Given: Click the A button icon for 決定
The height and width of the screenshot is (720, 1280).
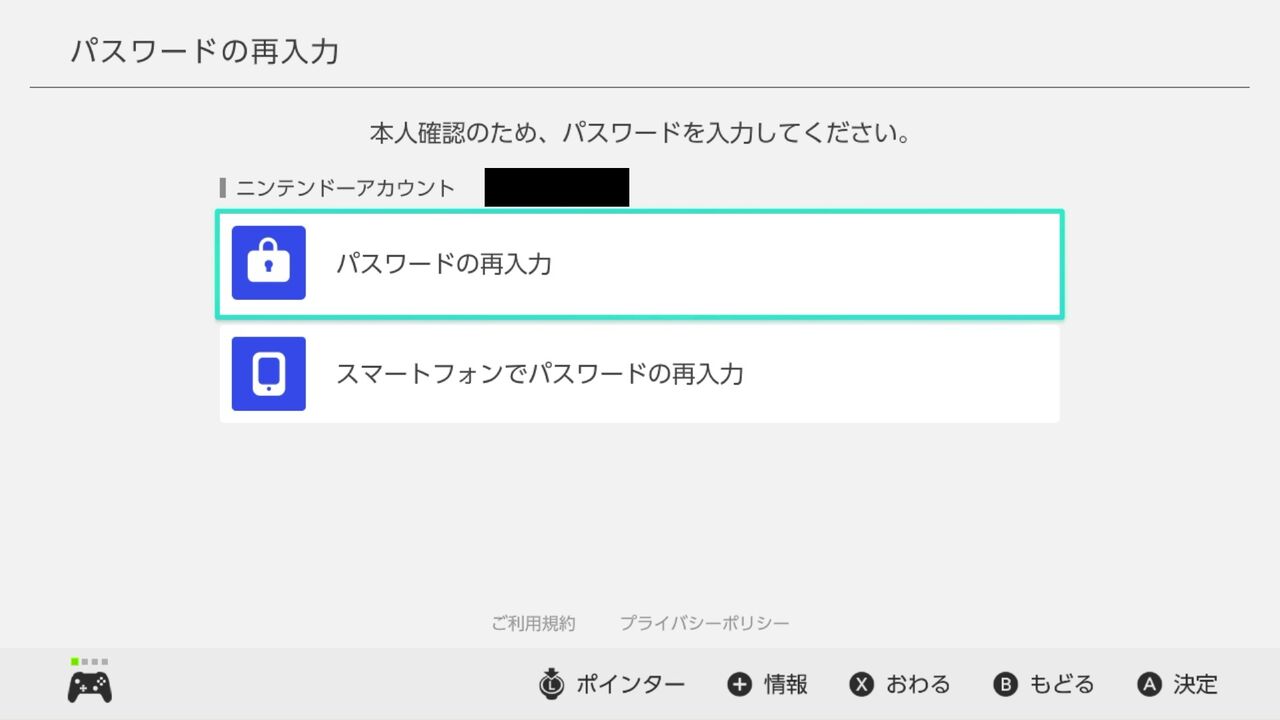Looking at the screenshot, I should click(1150, 685).
